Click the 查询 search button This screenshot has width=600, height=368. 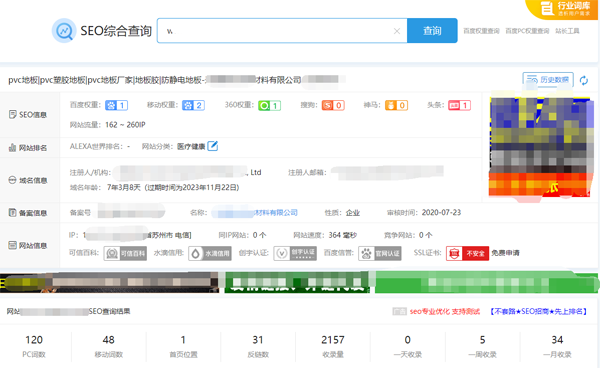(x=432, y=31)
